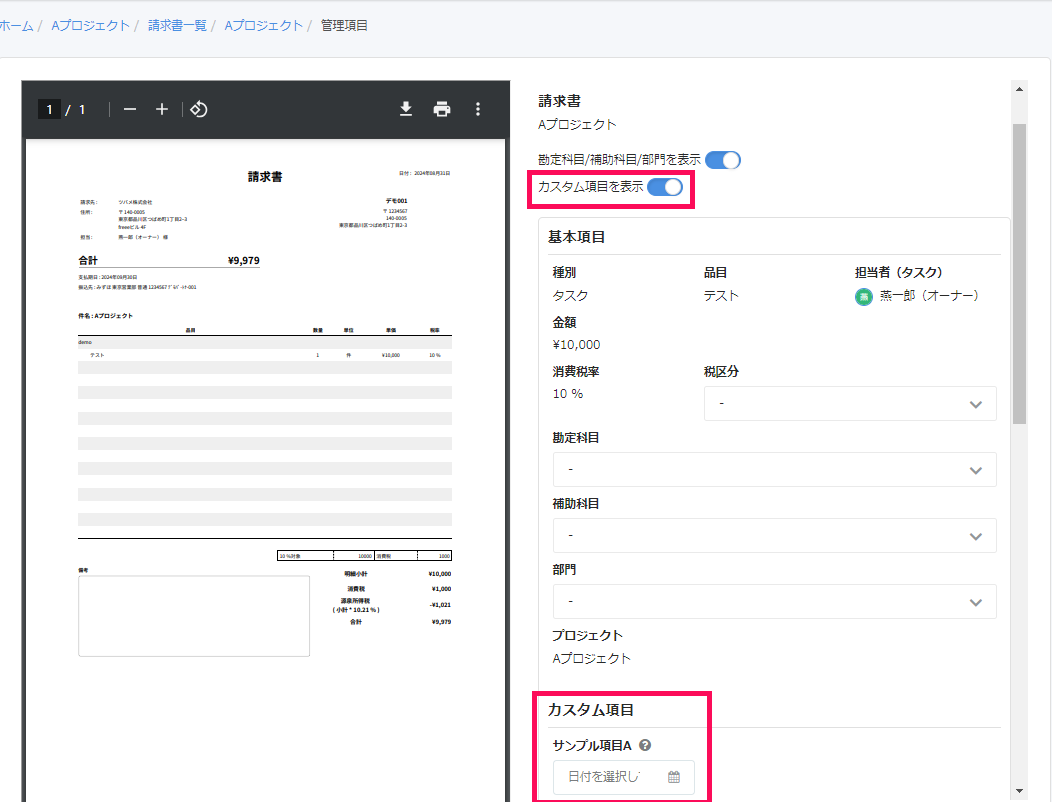Click the scrollbar up arrow in right panel
The height and width of the screenshot is (802, 1052).
[1019, 89]
